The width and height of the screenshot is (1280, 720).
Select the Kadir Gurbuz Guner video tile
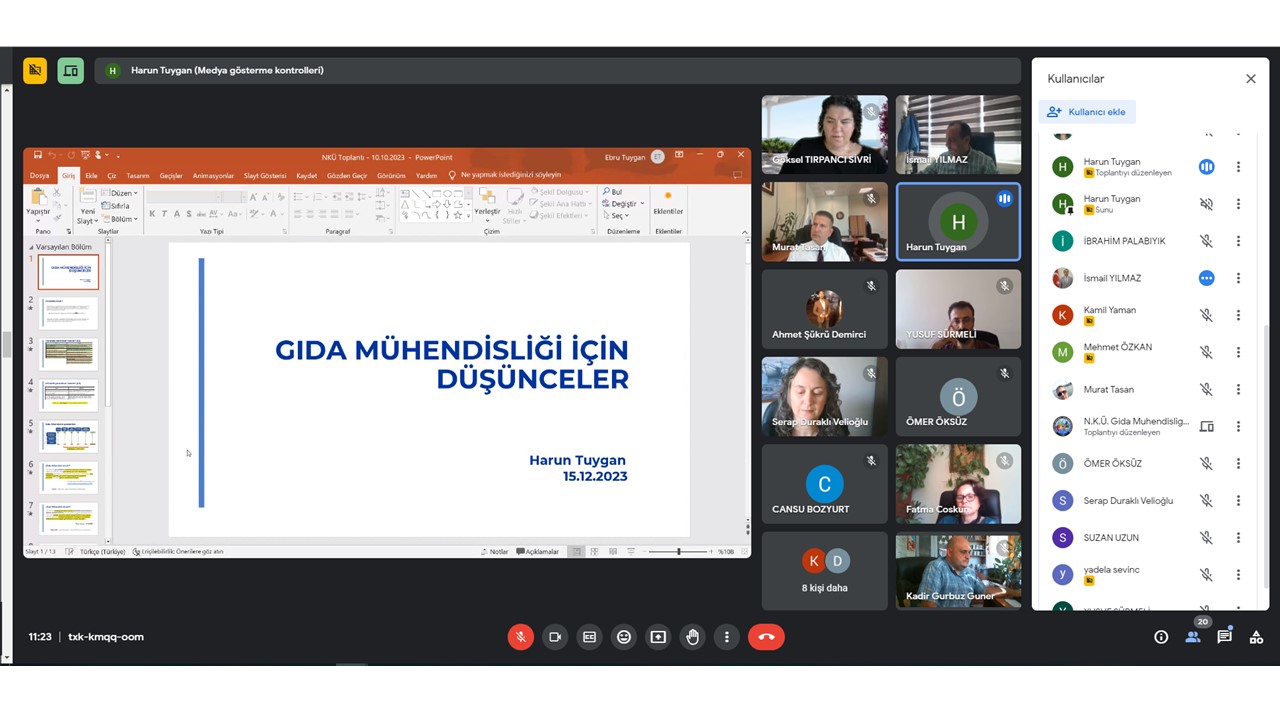[x=958, y=570]
